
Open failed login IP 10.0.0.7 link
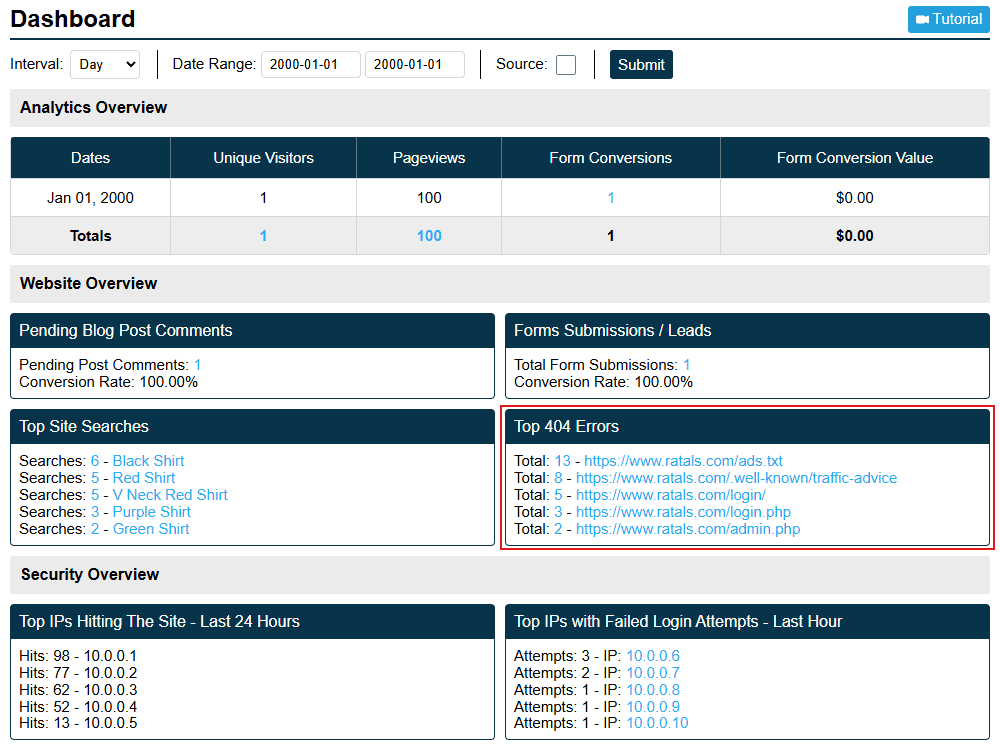point(653,673)
